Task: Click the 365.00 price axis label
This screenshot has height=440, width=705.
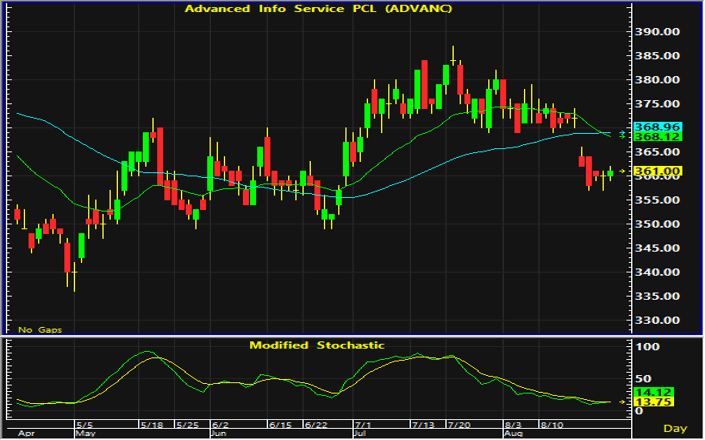Action: 657,152
